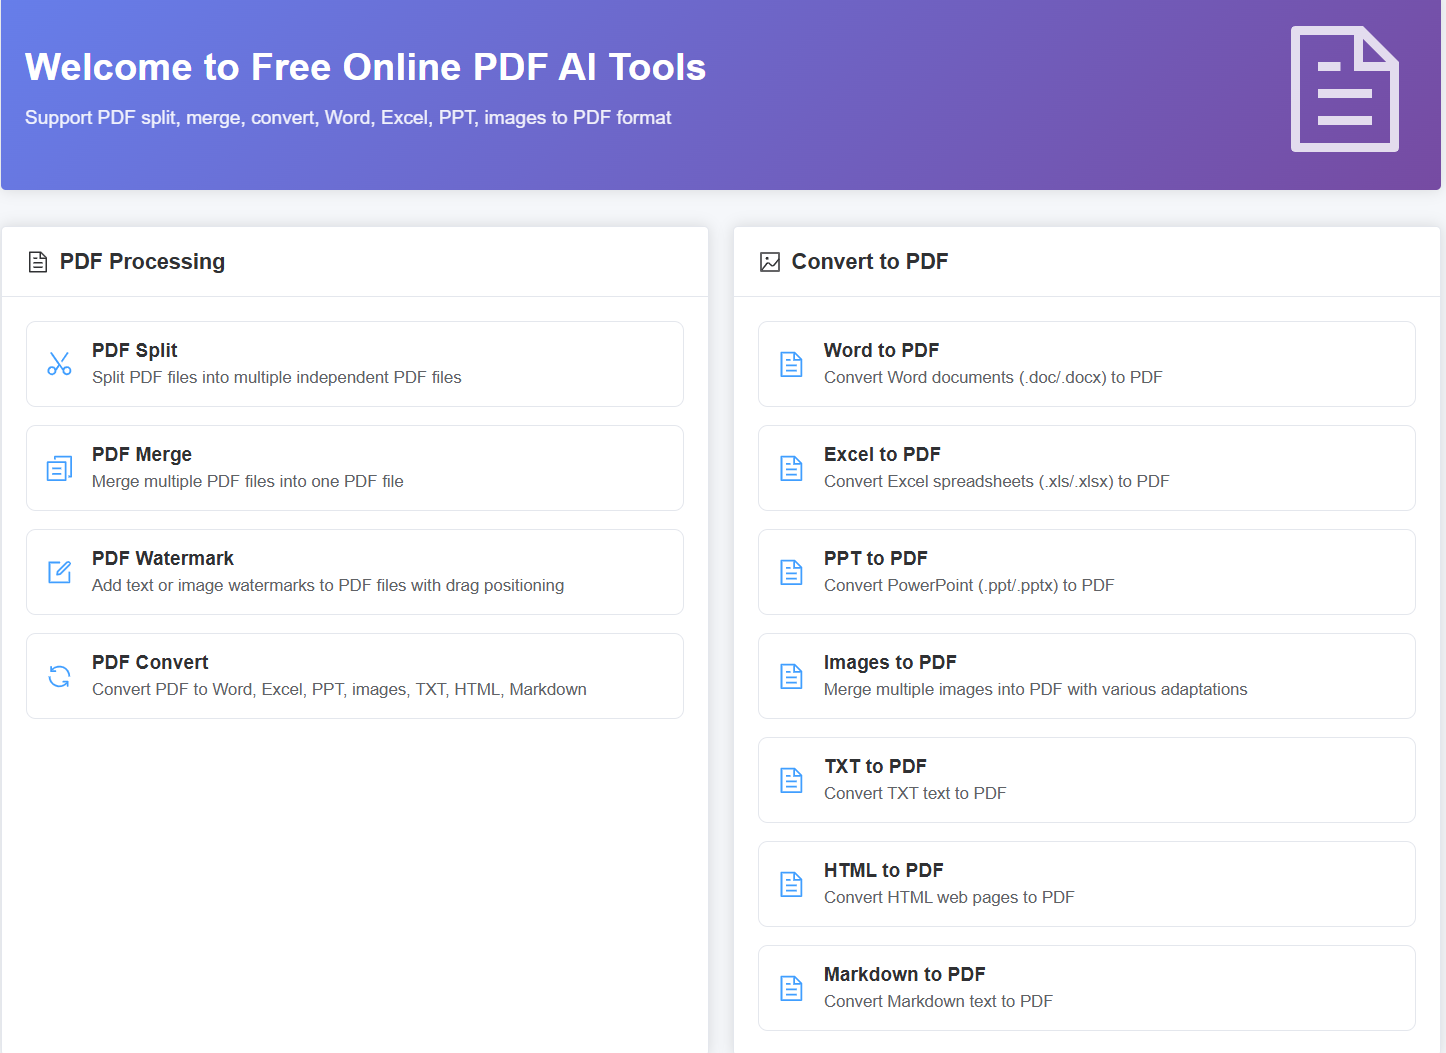Click the Markdown to PDF file icon
This screenshot has height=1053, width=1446.
click(791, 988)
